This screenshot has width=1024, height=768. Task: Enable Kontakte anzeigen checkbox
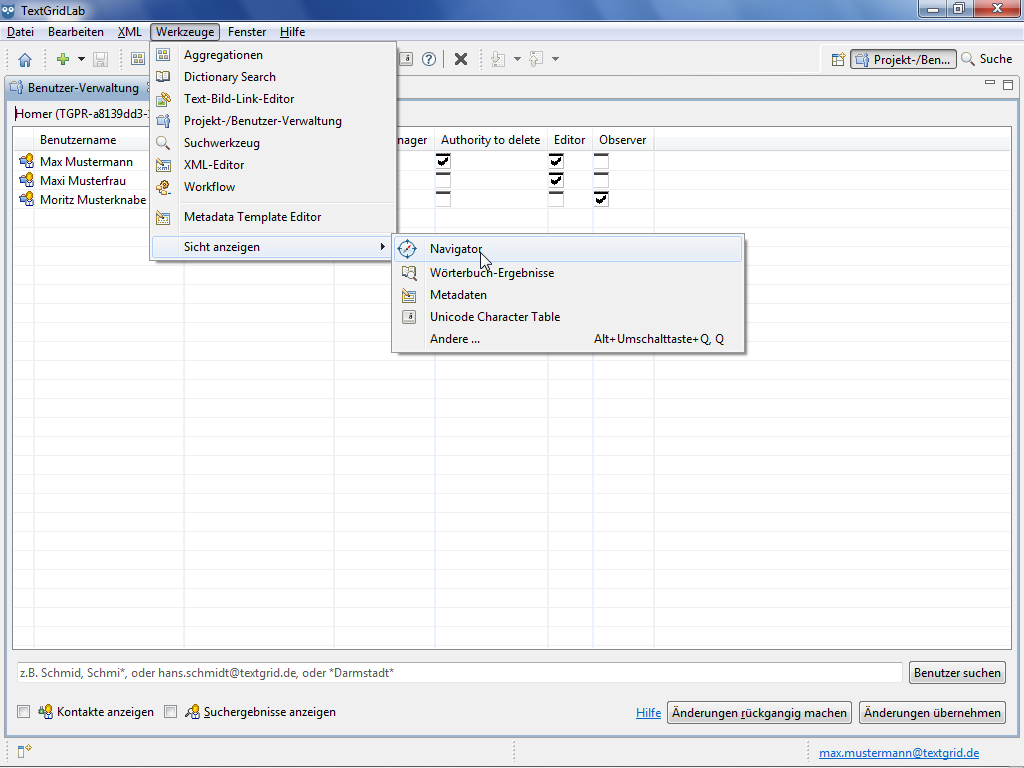[x=24, y=712]
